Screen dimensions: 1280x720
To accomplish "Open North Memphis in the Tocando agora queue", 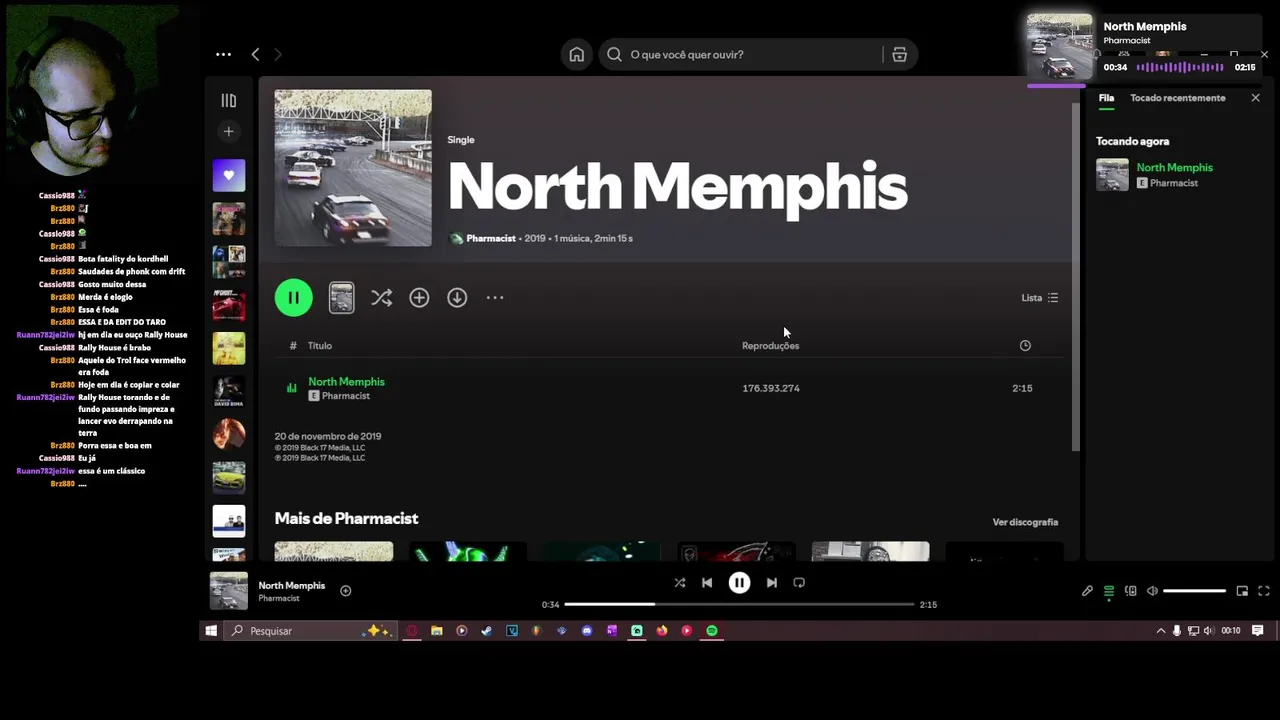I will [1174, 167].
